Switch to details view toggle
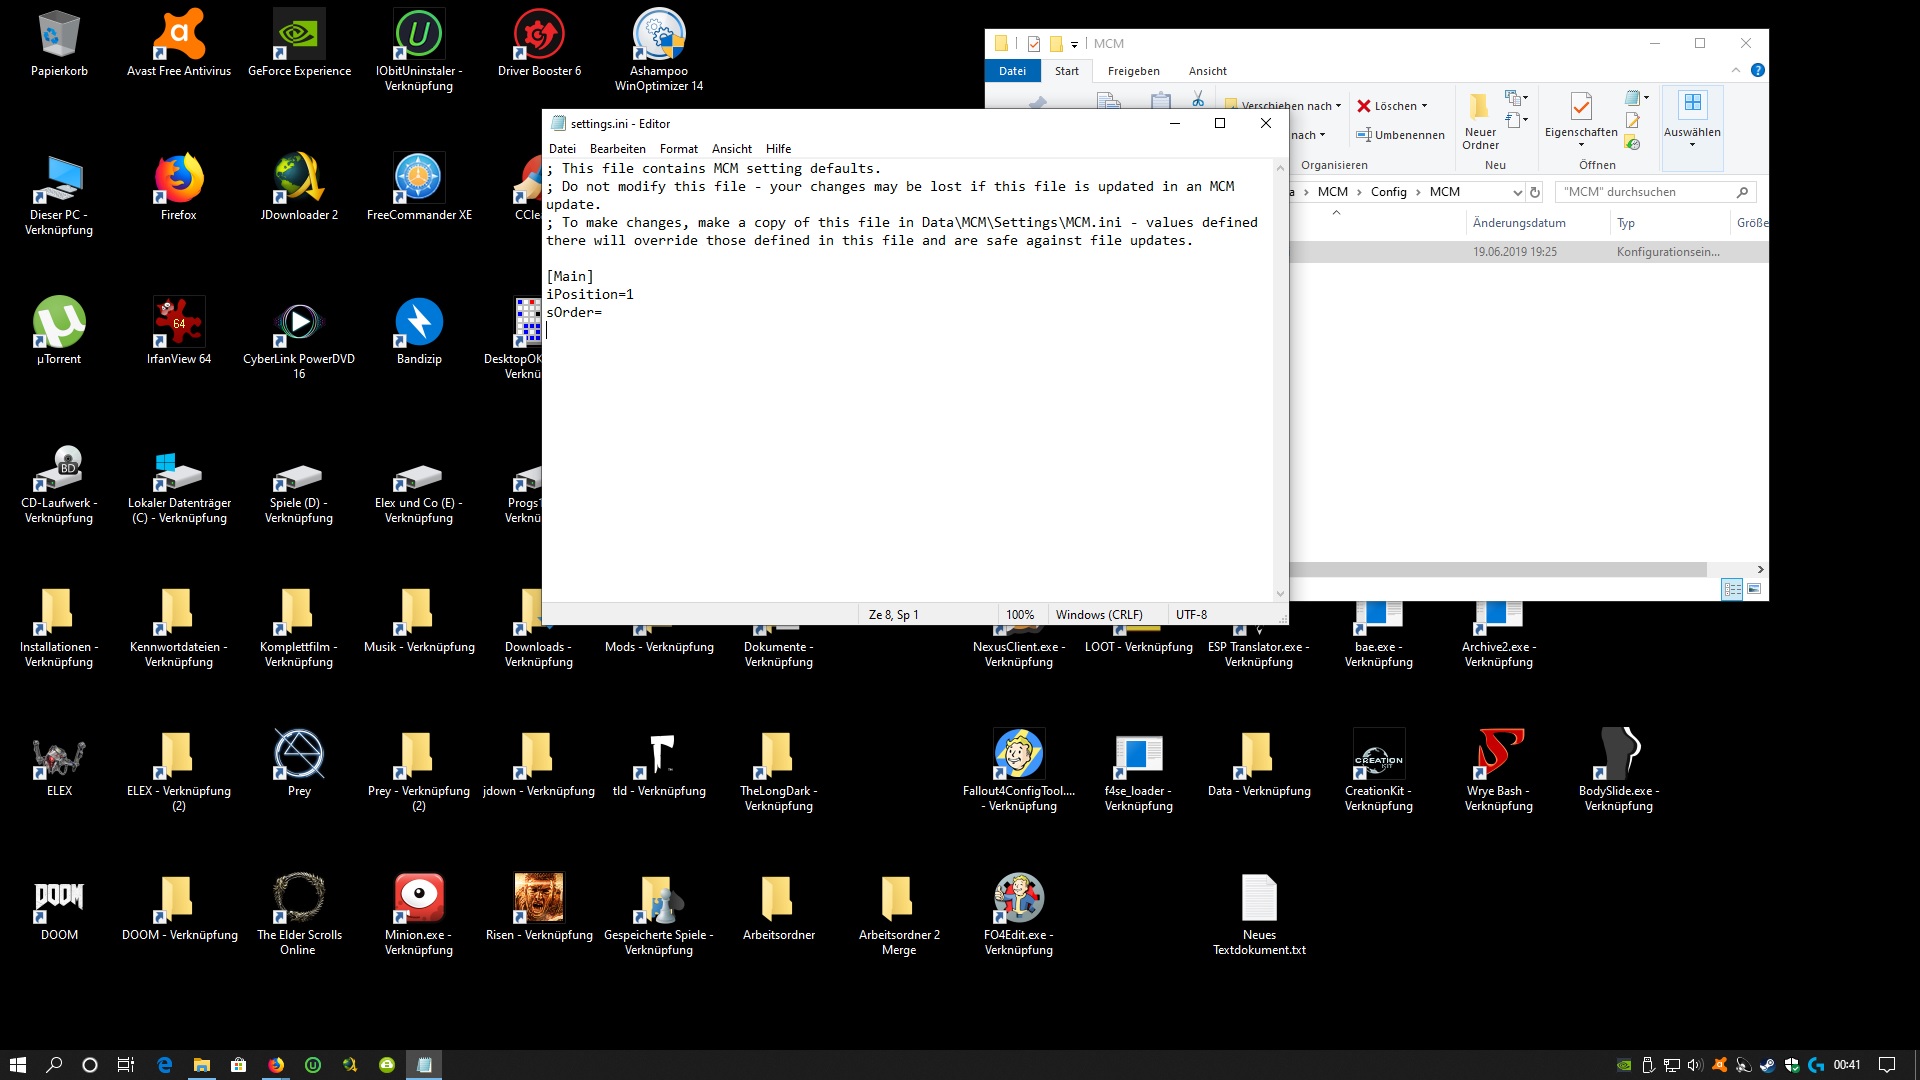1920x1080 pixels. coord(1732,589)
